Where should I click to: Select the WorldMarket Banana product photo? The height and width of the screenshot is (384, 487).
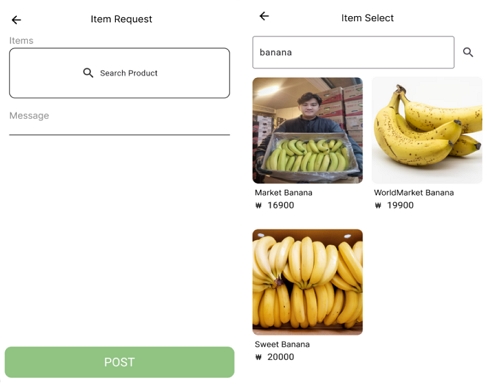click(427, 130)
